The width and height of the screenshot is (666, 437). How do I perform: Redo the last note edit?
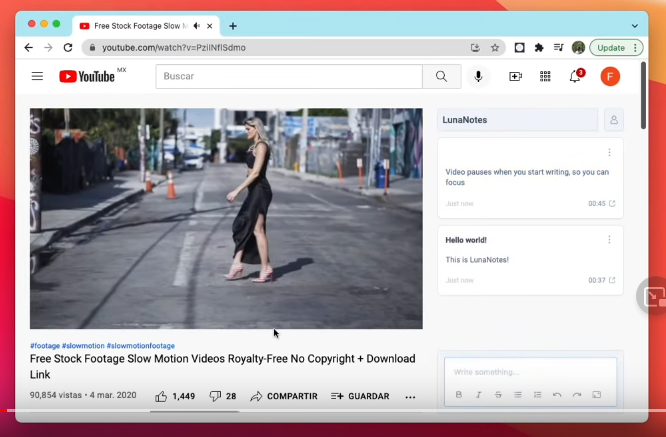coord(577,395)
